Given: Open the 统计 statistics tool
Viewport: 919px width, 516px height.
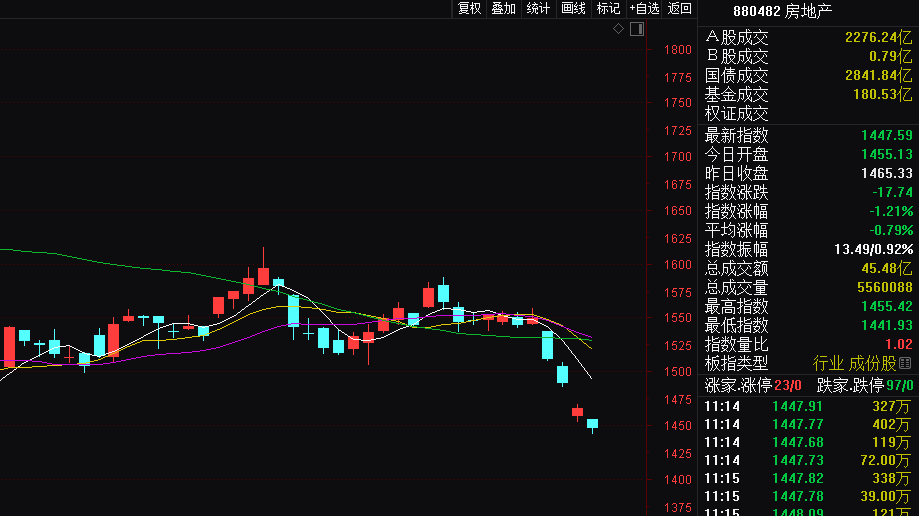Looking at the screenshot, I should coord(538,9).
